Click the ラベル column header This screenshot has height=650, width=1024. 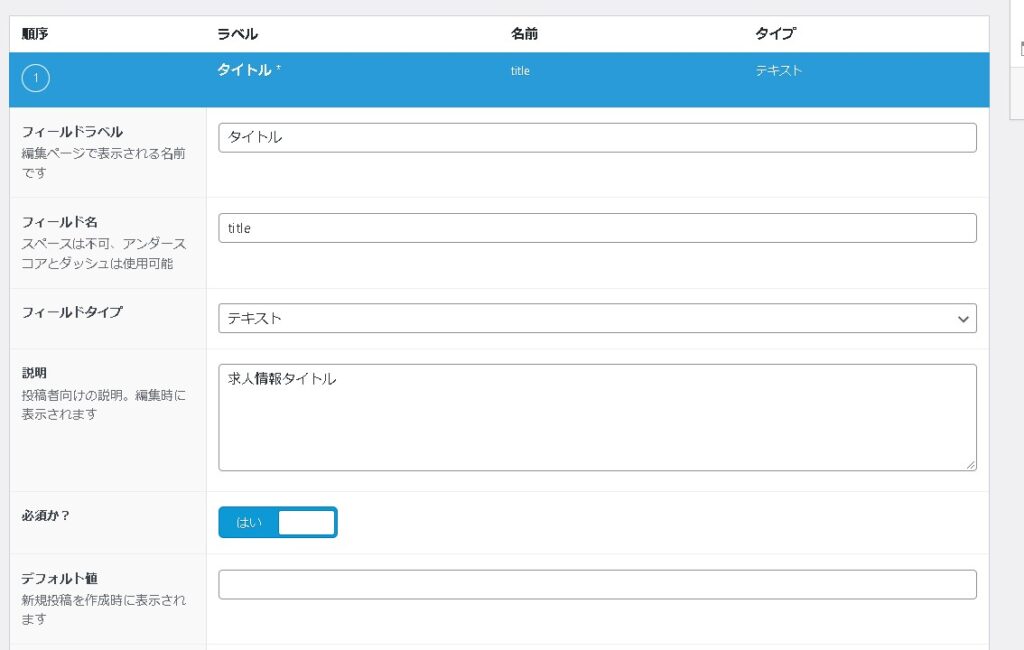tap(237, 34)
